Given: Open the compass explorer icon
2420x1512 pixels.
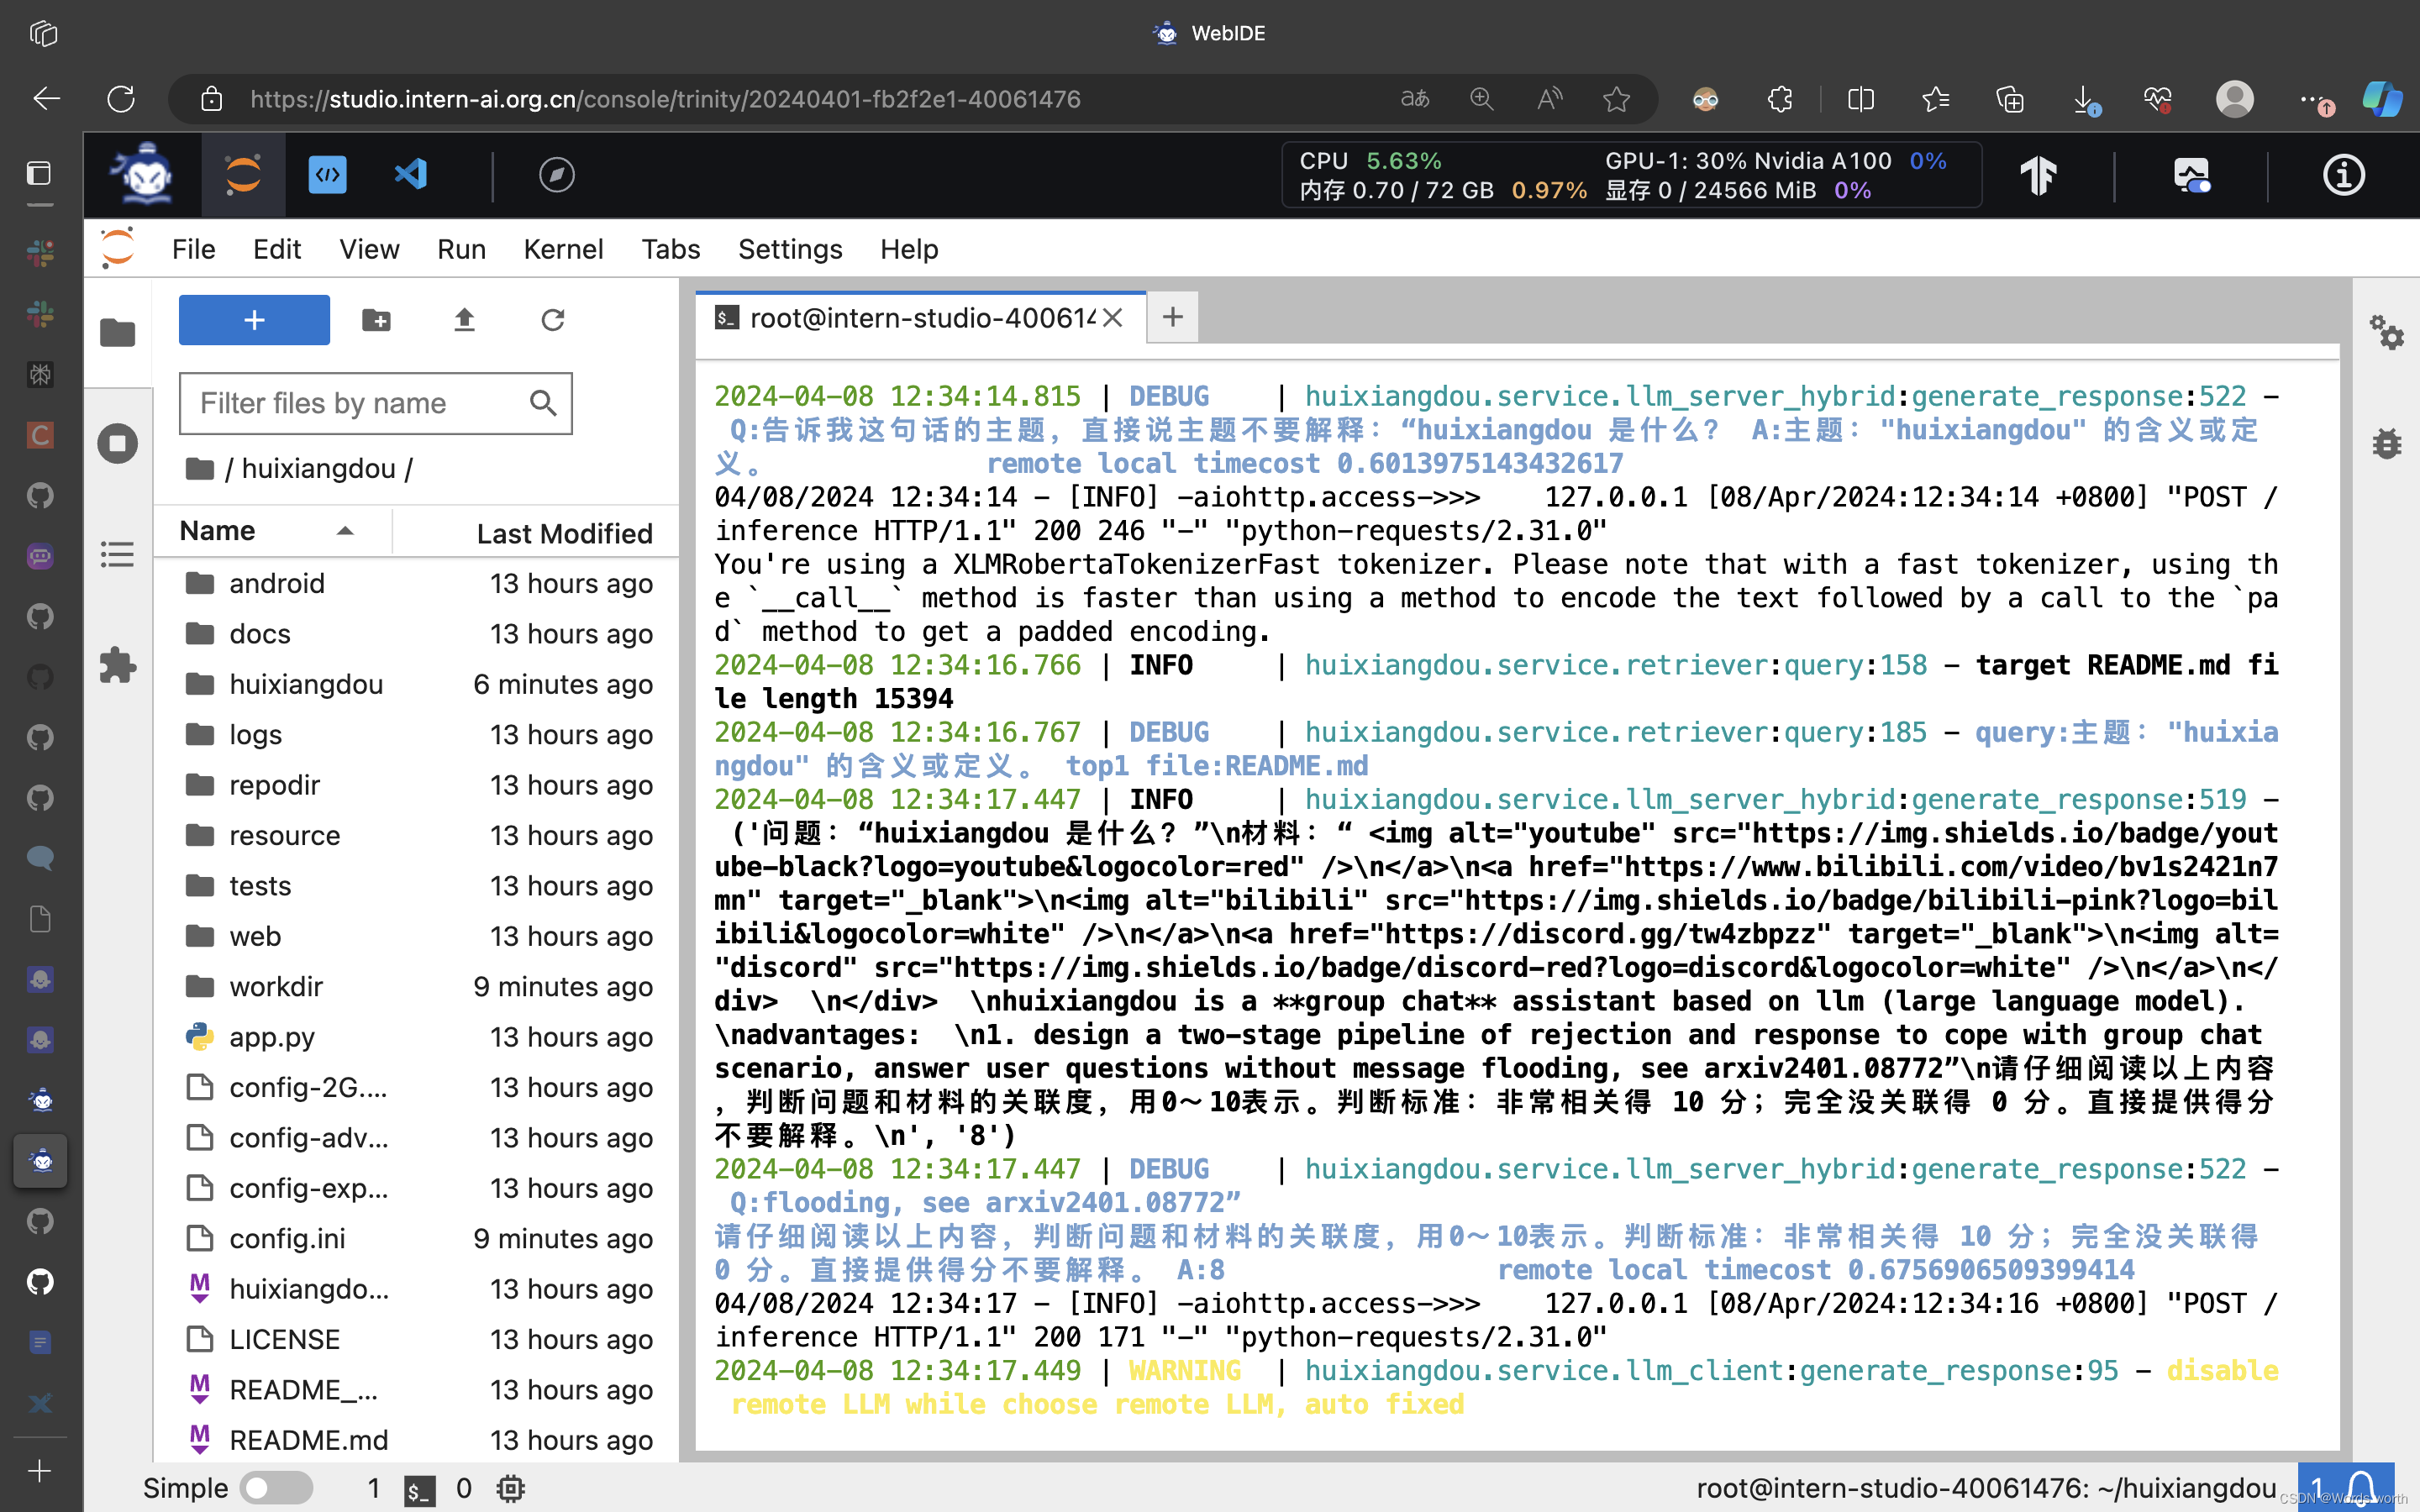Looking at the screenshot, I should pos(556,175).
